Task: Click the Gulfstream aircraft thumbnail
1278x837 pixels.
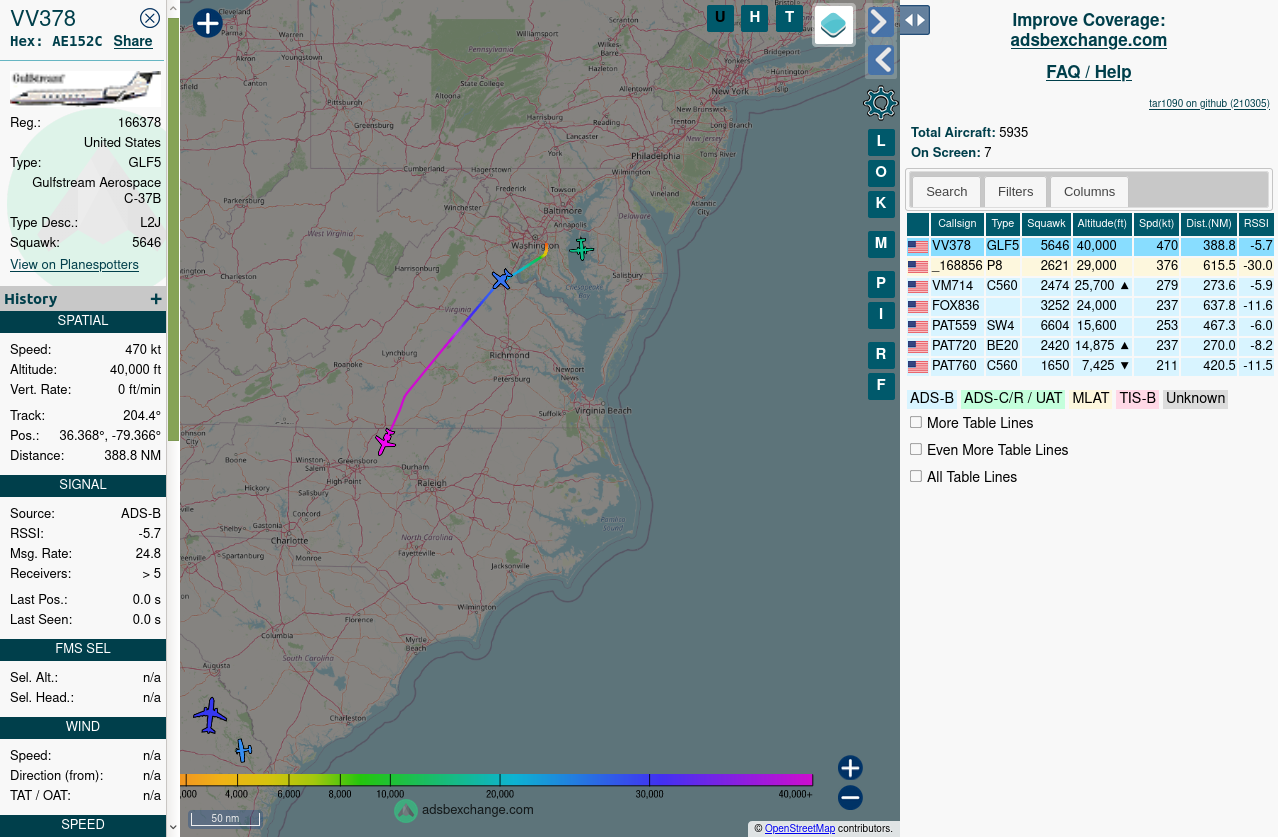Action: (85, 88)
